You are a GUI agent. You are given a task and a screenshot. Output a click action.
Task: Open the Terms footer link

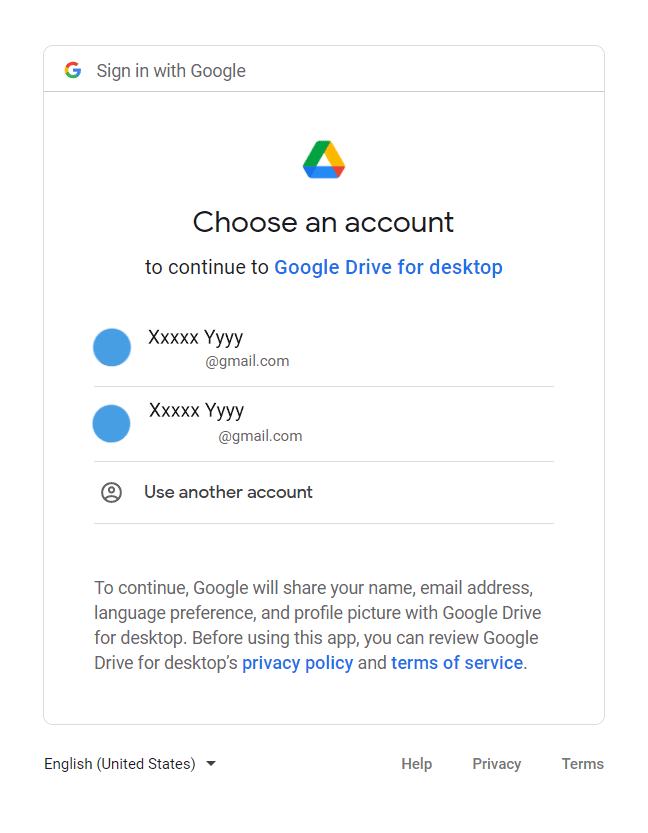click(x=583, y=764)
